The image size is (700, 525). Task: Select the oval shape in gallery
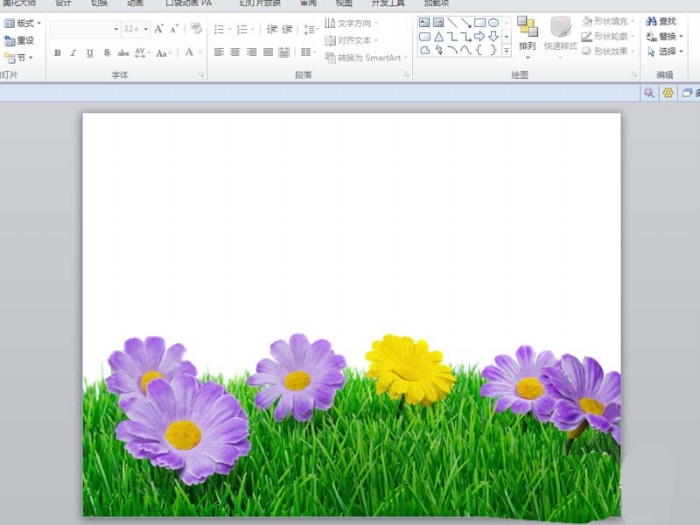click(493, 22)
